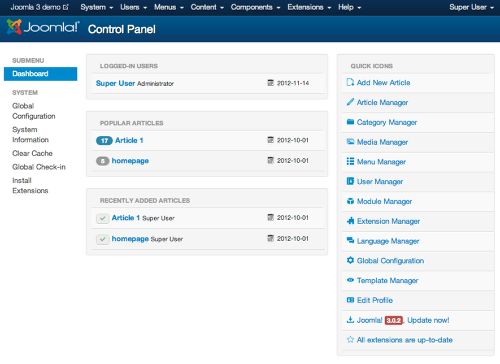Toggle published checkmark for homepage
The height and width of the screenshot is (364, 500).
[103, 239]
